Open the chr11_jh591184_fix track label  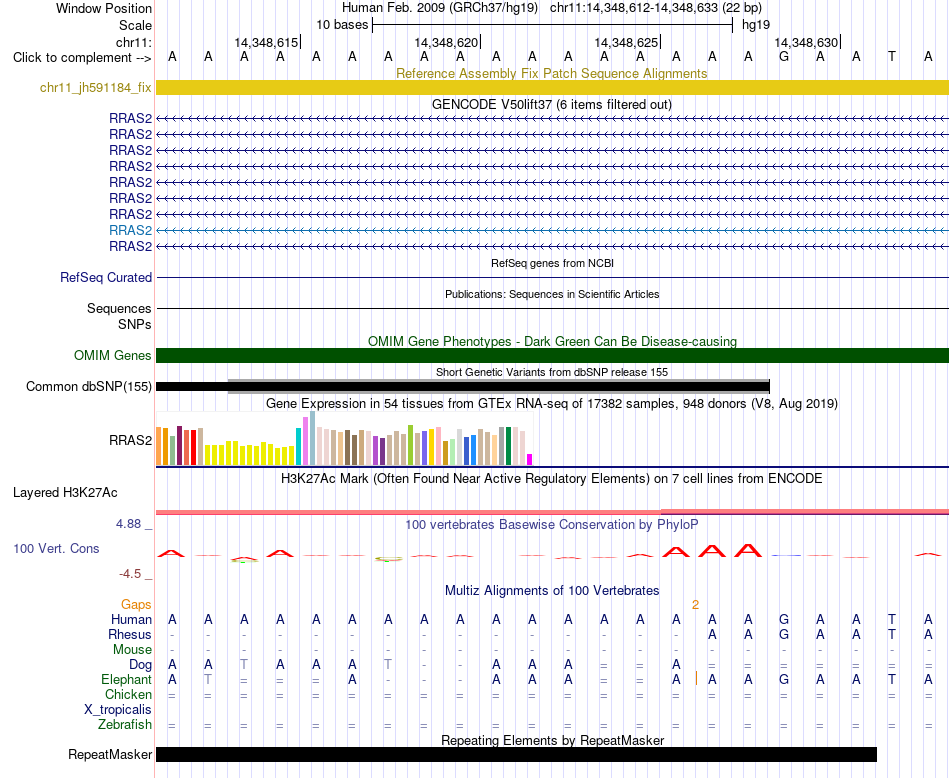(96, 87)
